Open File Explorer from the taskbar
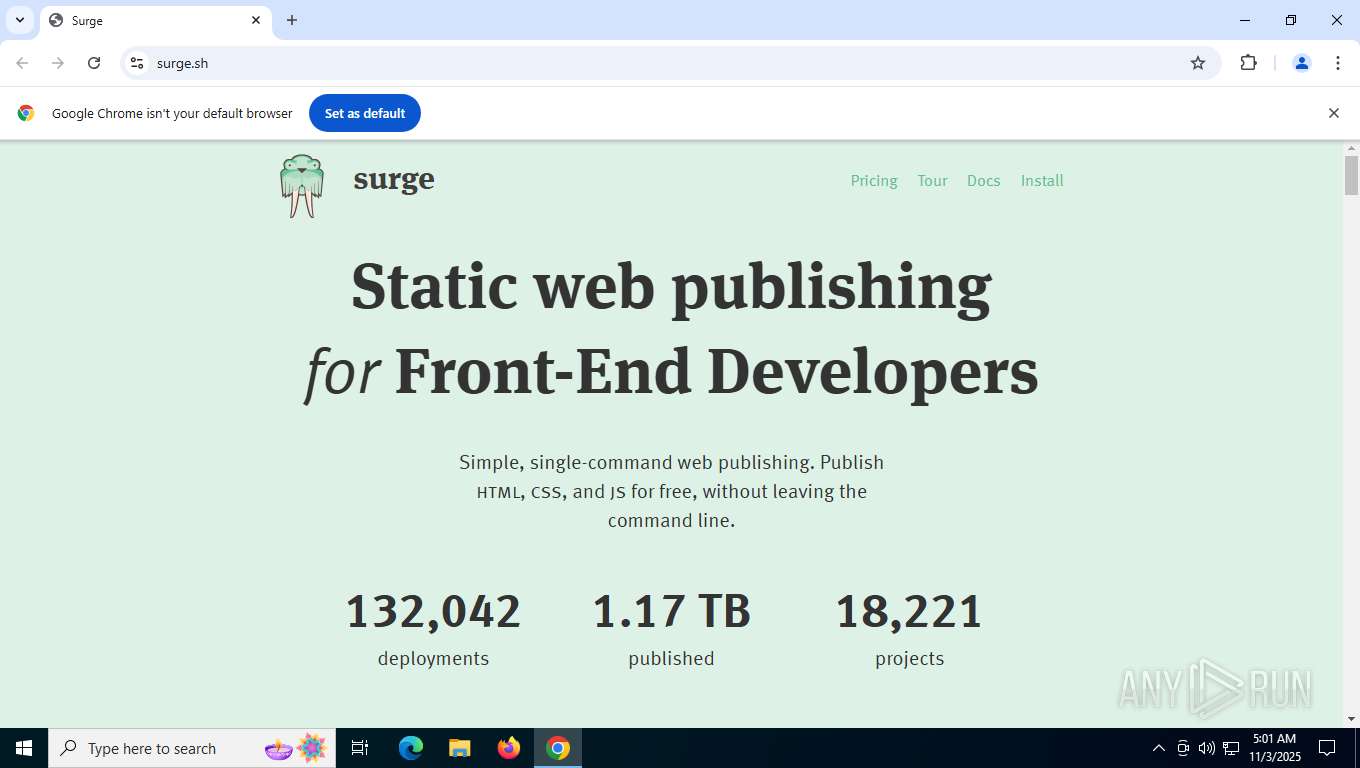 tap(460, 748)
